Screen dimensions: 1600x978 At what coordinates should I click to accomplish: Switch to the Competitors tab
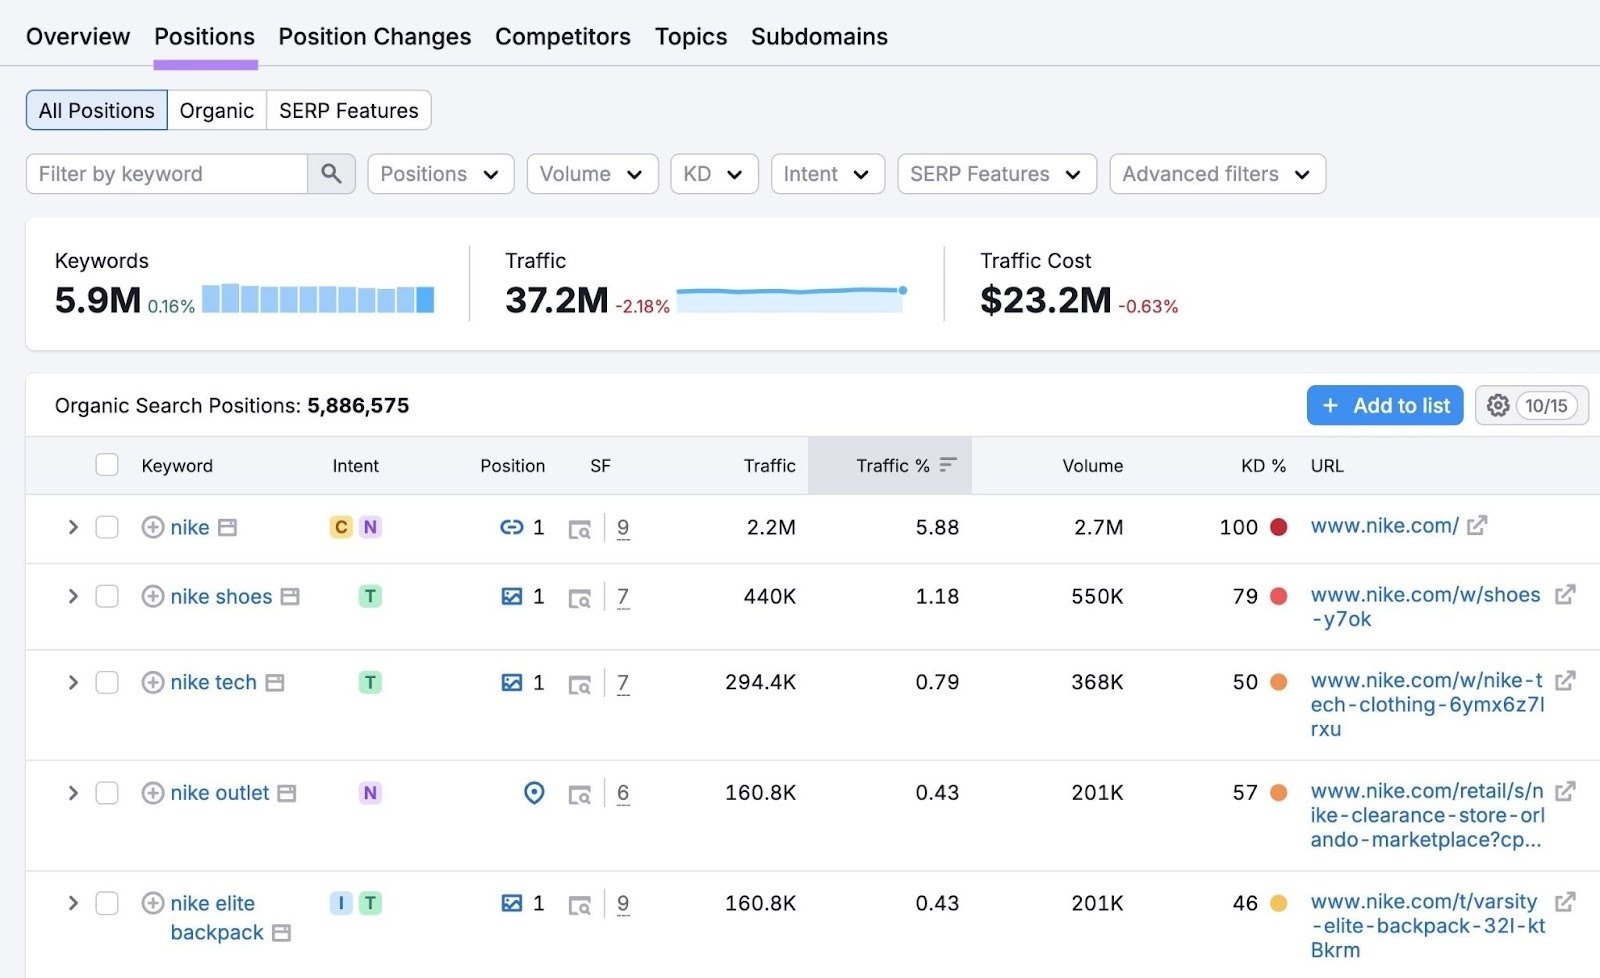tap(562, 36)
